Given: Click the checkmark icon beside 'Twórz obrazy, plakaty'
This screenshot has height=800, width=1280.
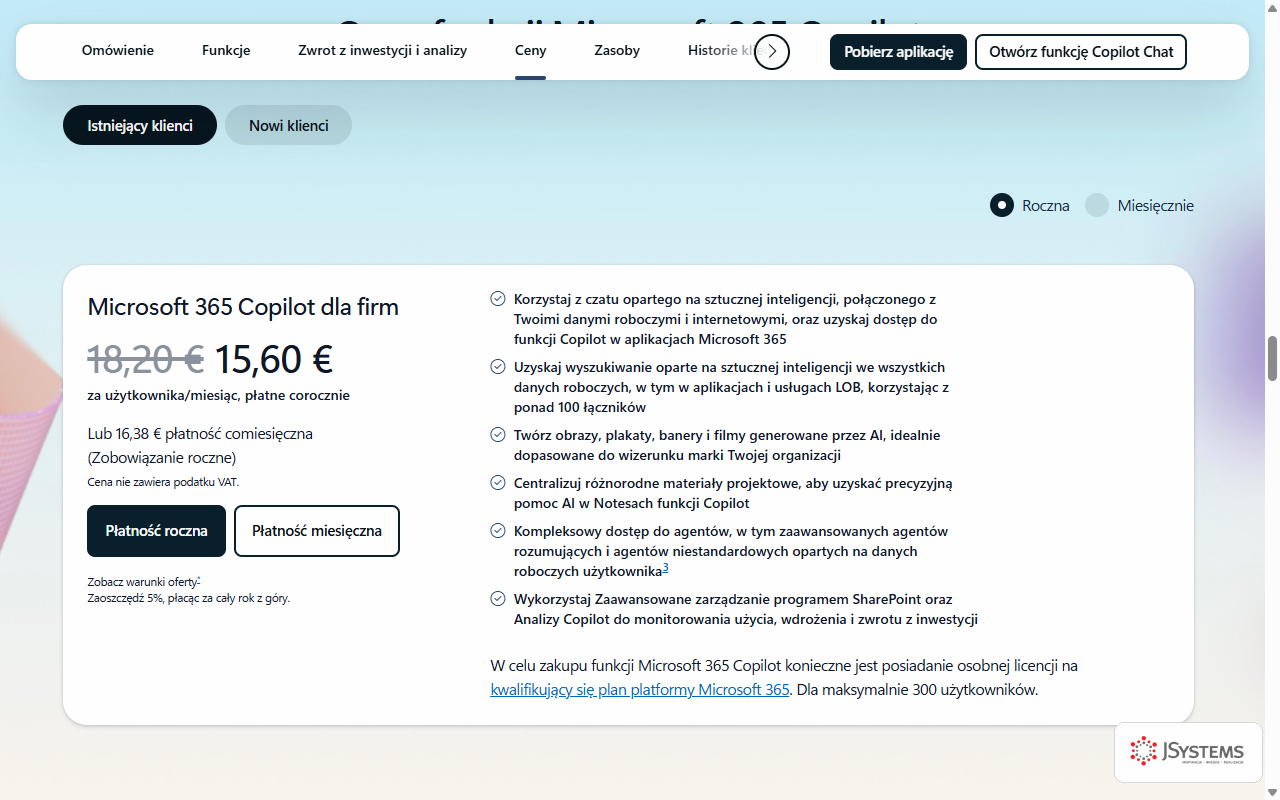Looking at the screenshot, I should [497, 435].
